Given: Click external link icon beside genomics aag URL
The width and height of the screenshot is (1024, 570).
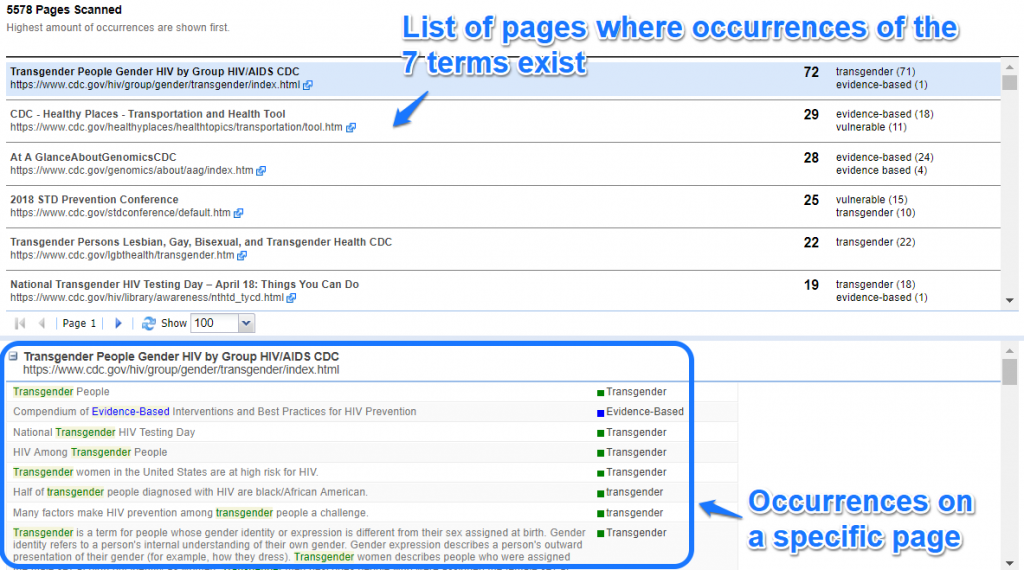Looking at the screenshot, I should pos(261,171).
